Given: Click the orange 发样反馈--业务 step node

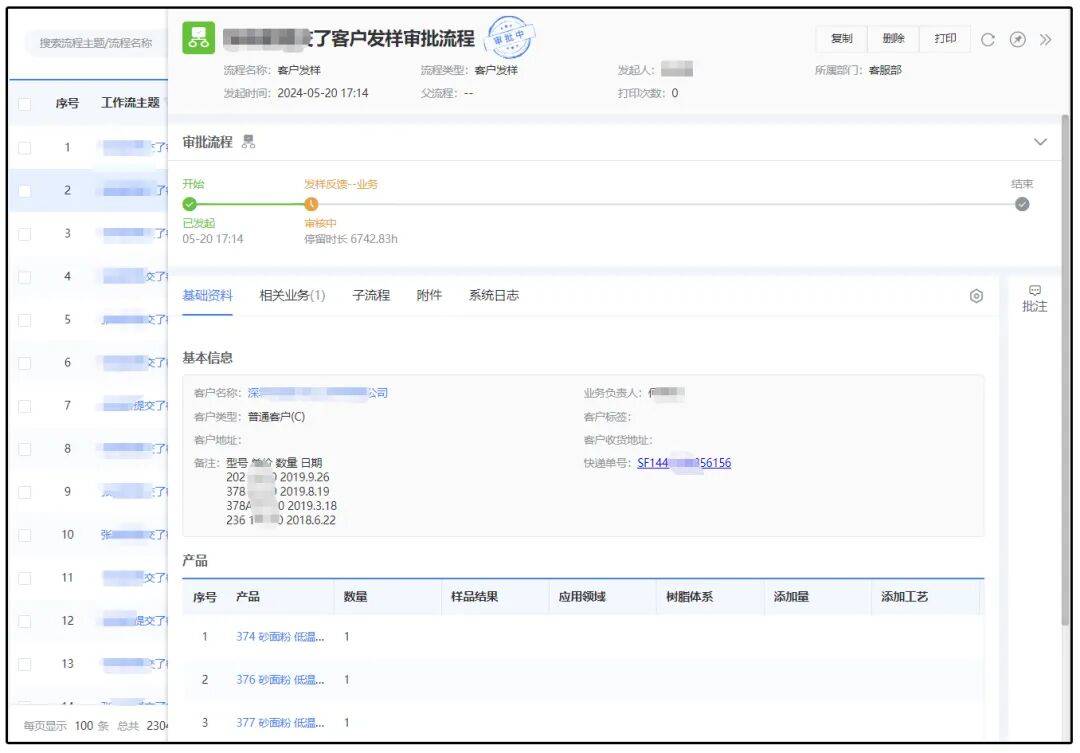Looking at the screenshot, I should pyautogui.click(x=311, y=204).
